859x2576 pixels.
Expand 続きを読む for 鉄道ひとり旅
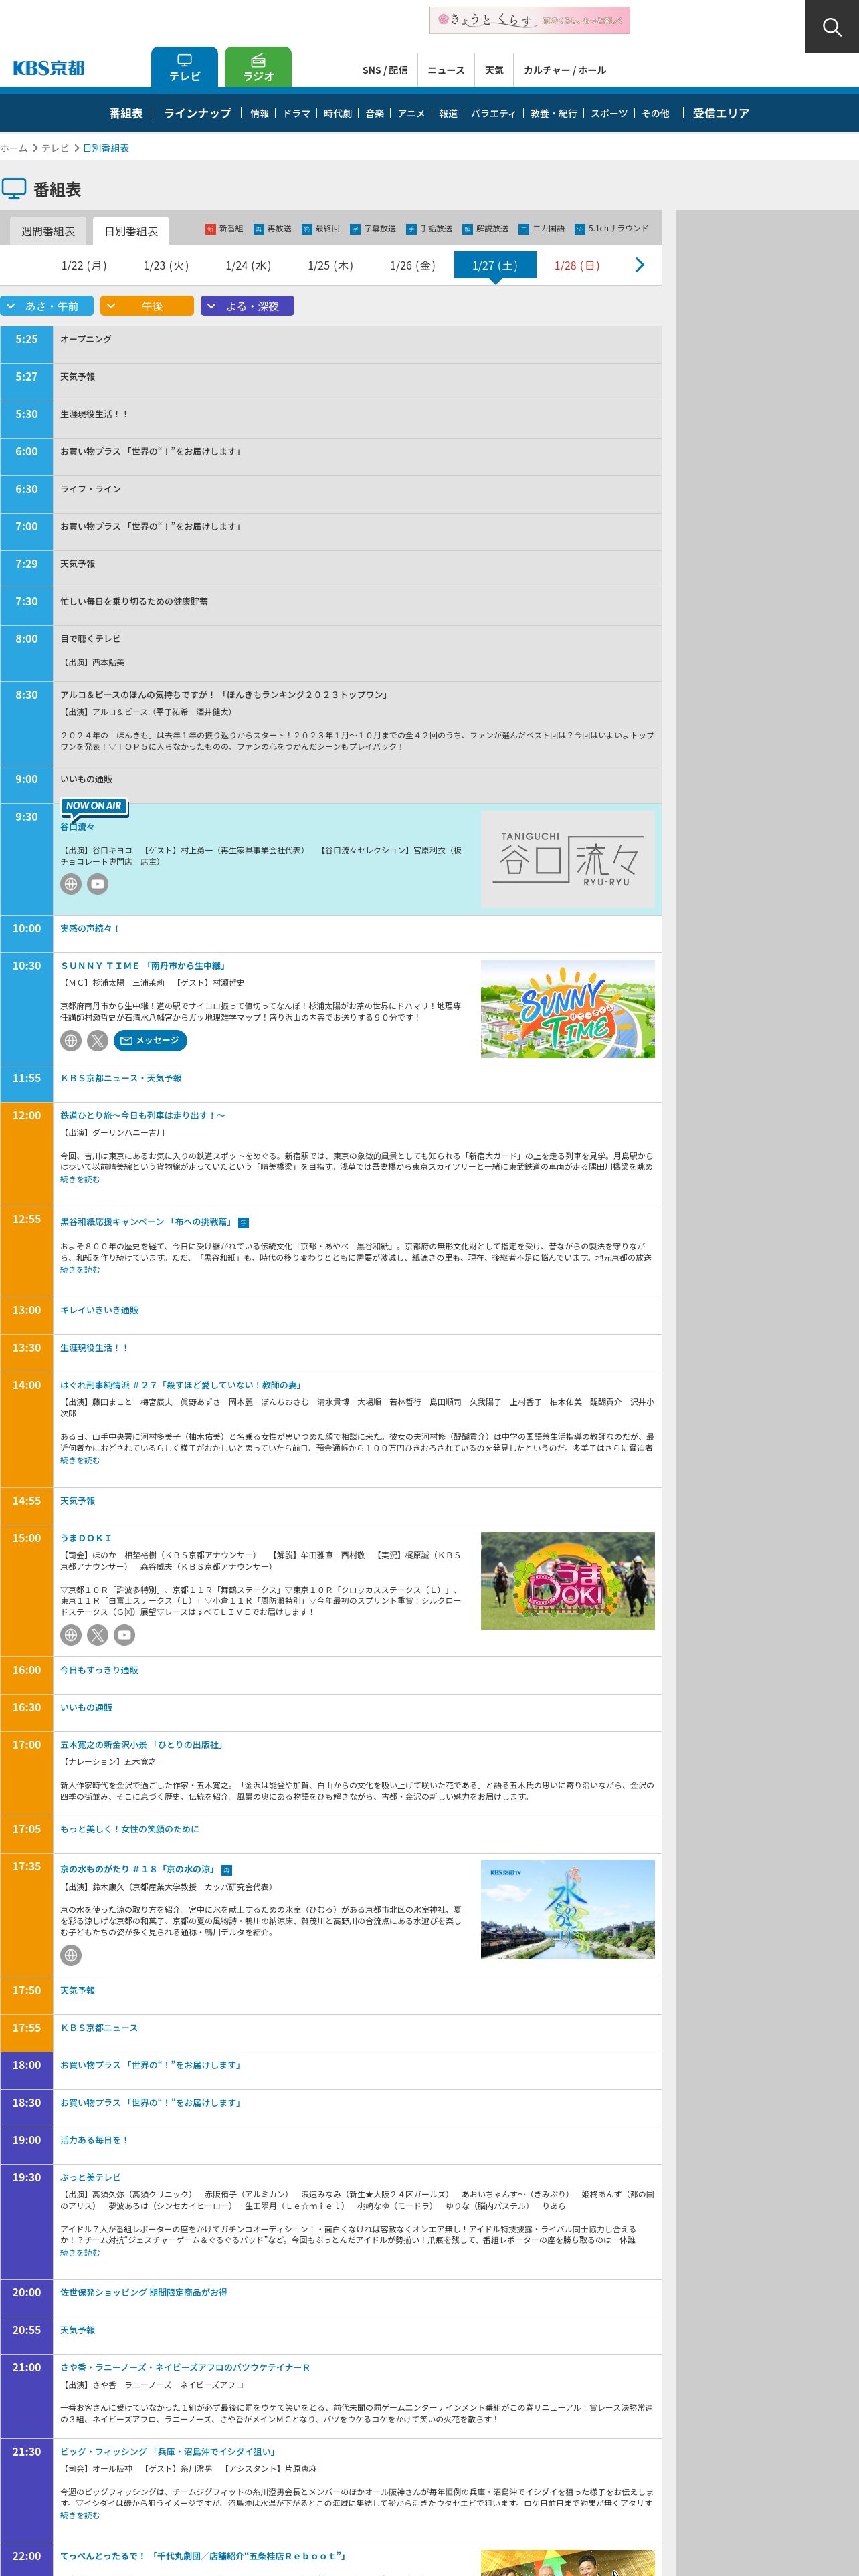click(80, 1179)
